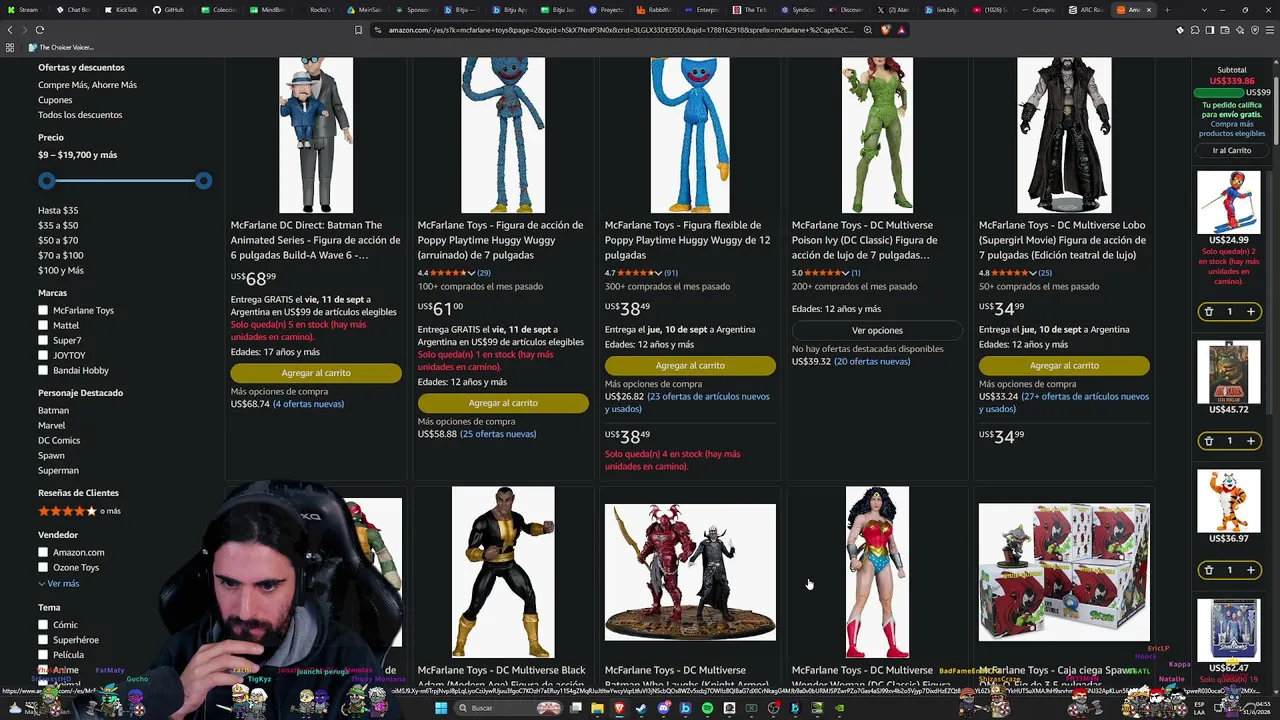Delete the US$24.99 item from cart
Viewport: 1280px width, 720px height.
click(1208, 312)
